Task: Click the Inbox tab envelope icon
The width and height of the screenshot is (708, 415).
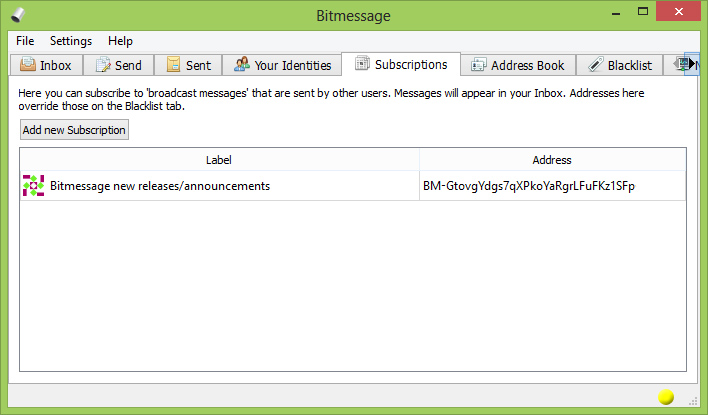Action: point(28,65)
